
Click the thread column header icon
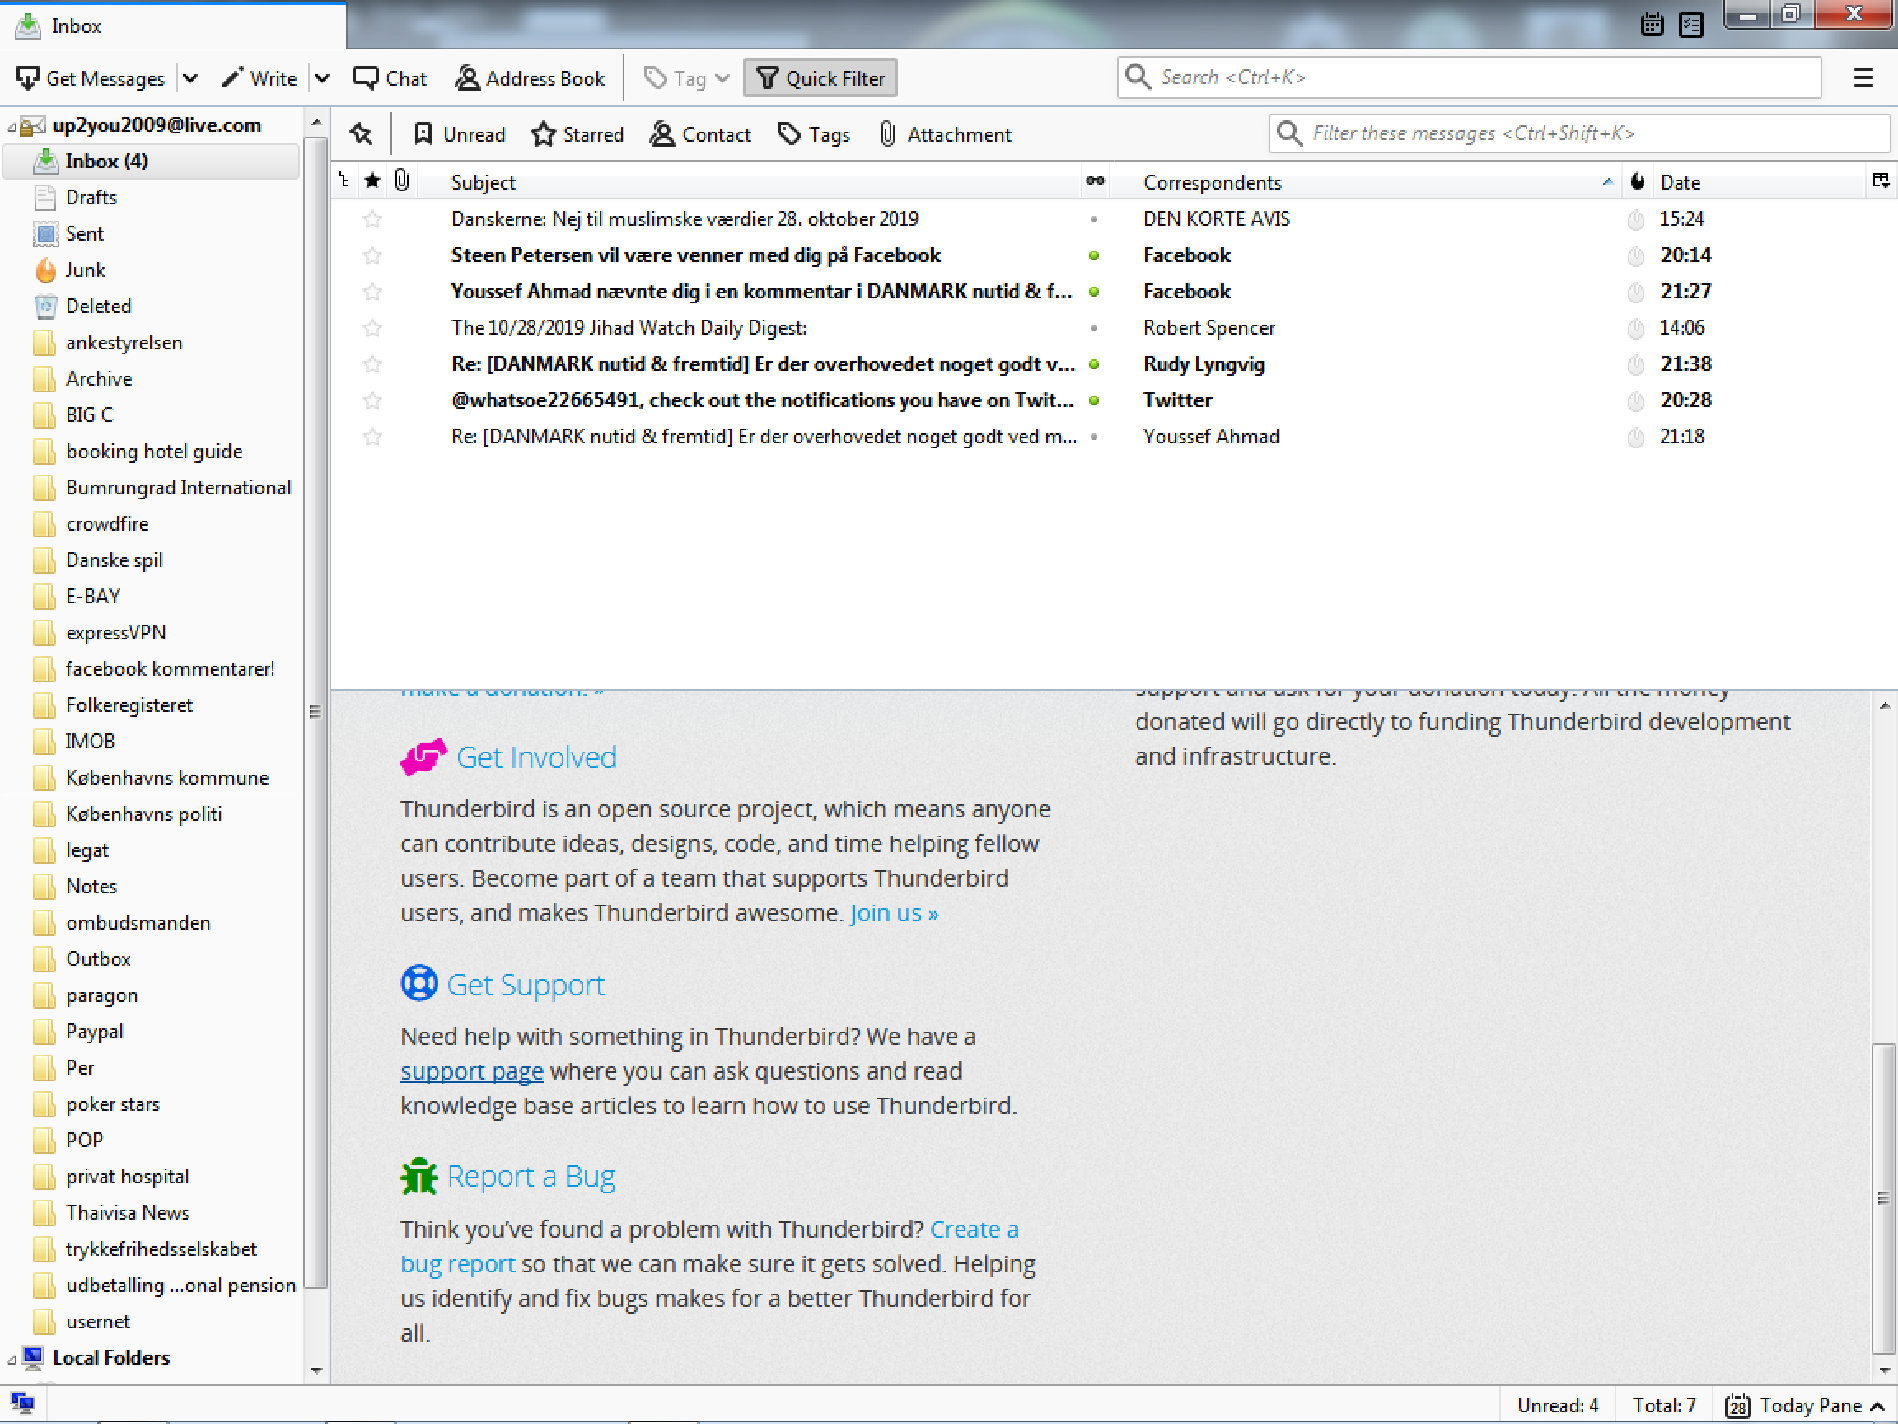(344, 181)
